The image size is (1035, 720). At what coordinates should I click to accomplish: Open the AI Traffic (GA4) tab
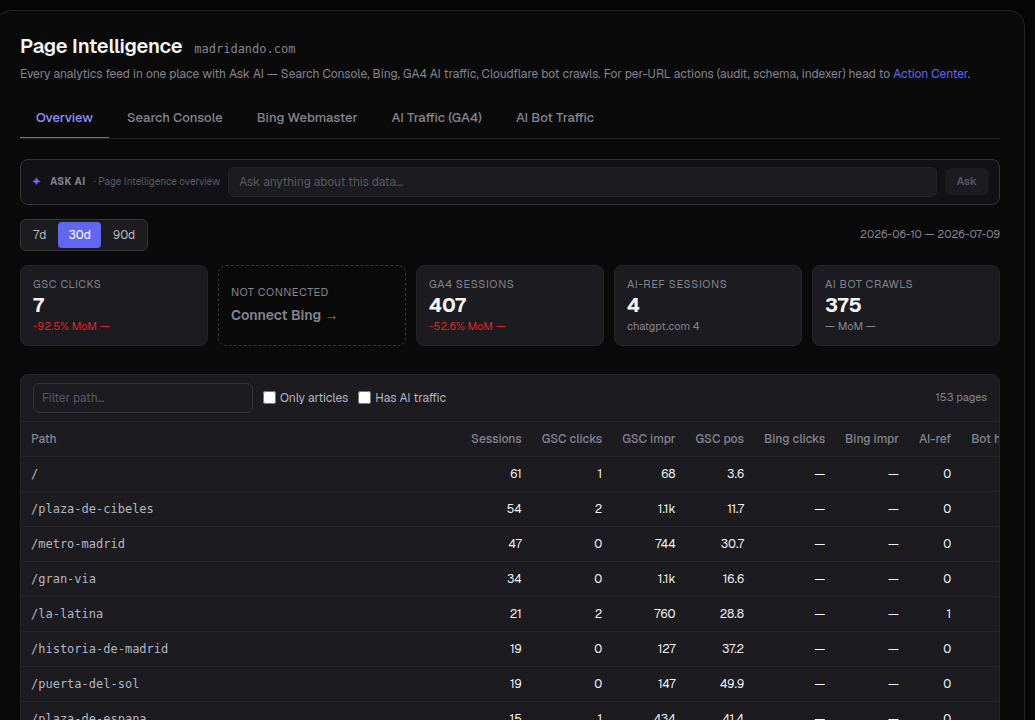tap(436, 117)
